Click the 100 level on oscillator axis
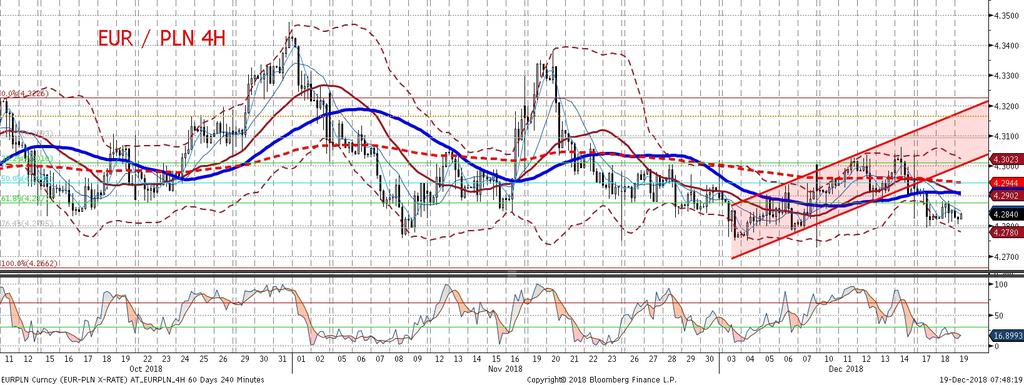 [x=1000, y=285]
